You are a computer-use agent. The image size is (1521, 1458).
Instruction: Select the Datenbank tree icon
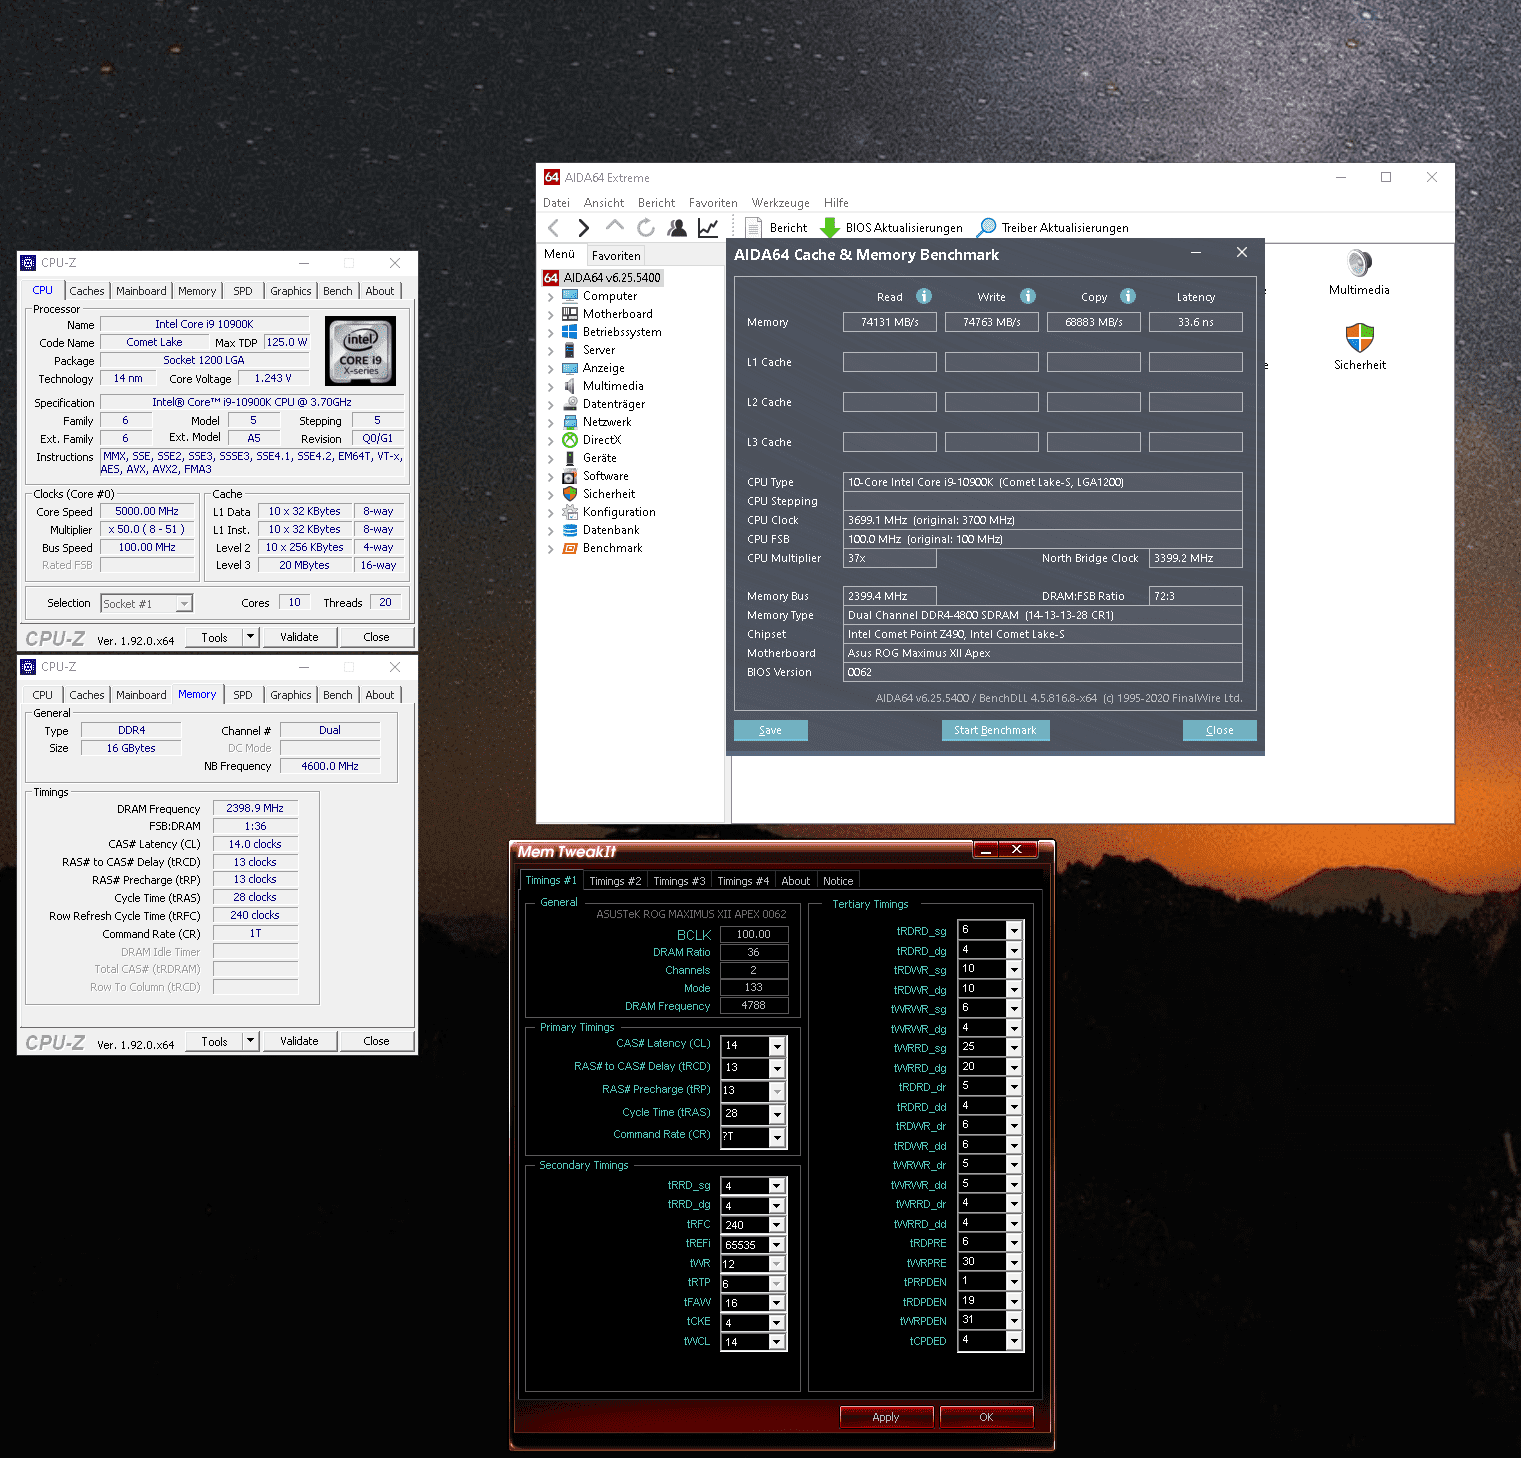point(570,530)
